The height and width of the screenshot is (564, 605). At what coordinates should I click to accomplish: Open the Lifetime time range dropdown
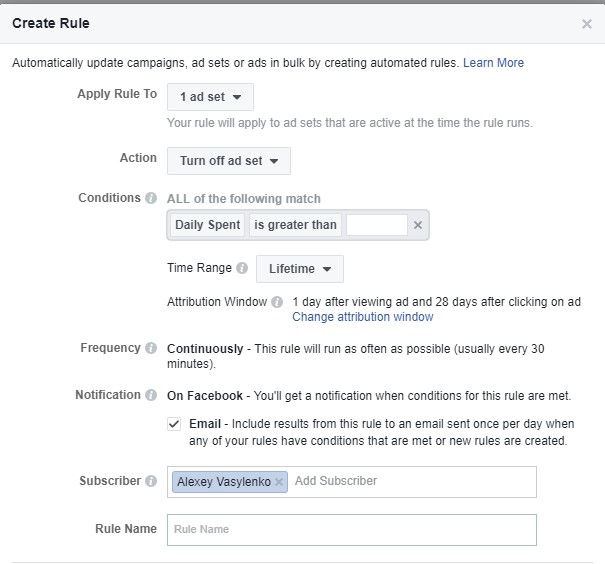pyautogui.click(x=300, y=269)
